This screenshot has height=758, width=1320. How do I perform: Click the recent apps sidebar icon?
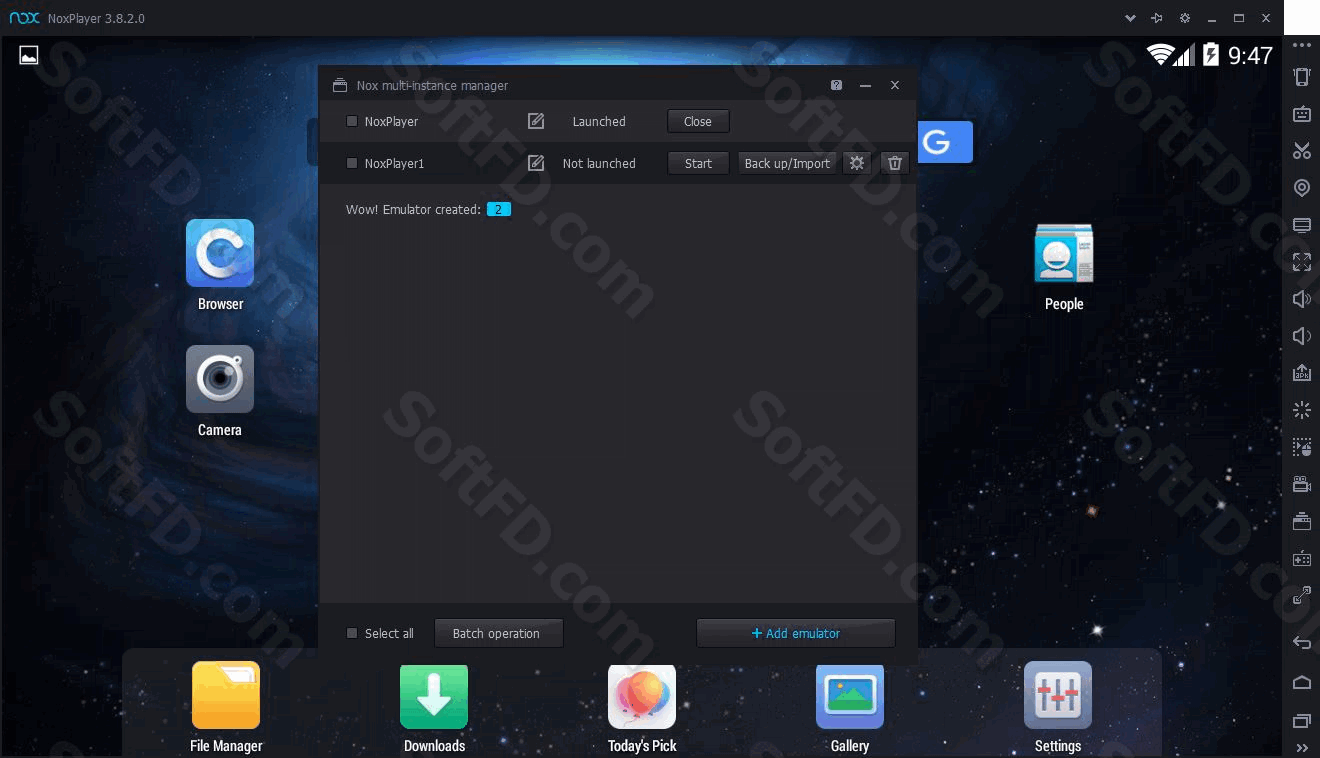click(x=1301, y=721)
